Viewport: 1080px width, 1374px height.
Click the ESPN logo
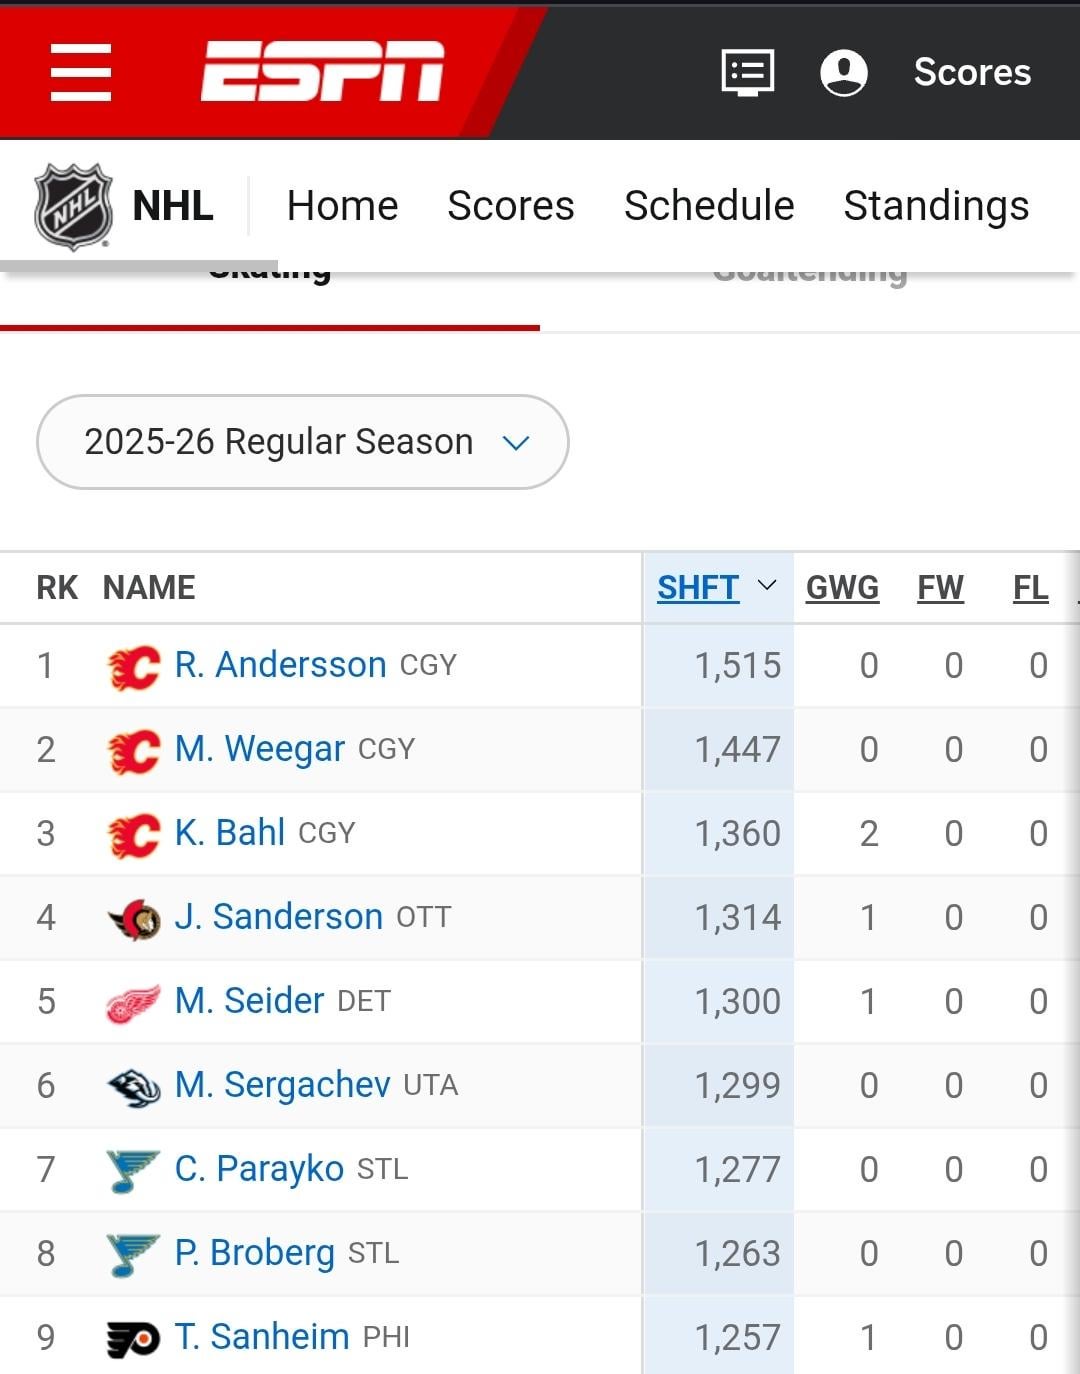click(x=322, y=72)
